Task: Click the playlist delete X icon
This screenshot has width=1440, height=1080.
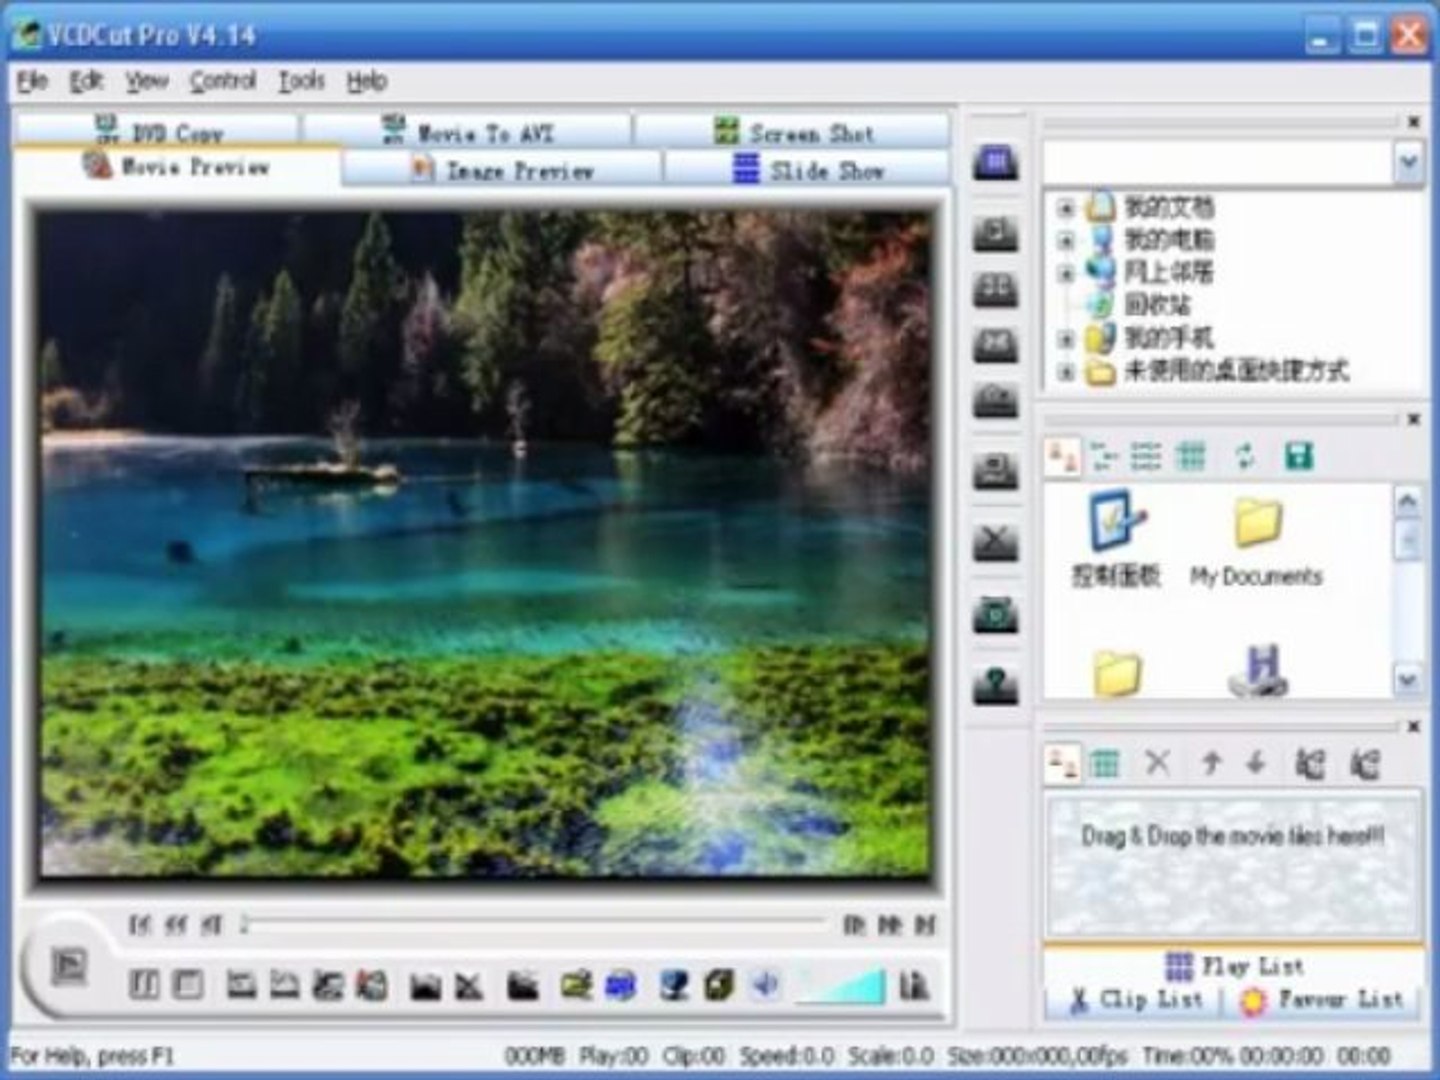Action: pos(1158,764)
